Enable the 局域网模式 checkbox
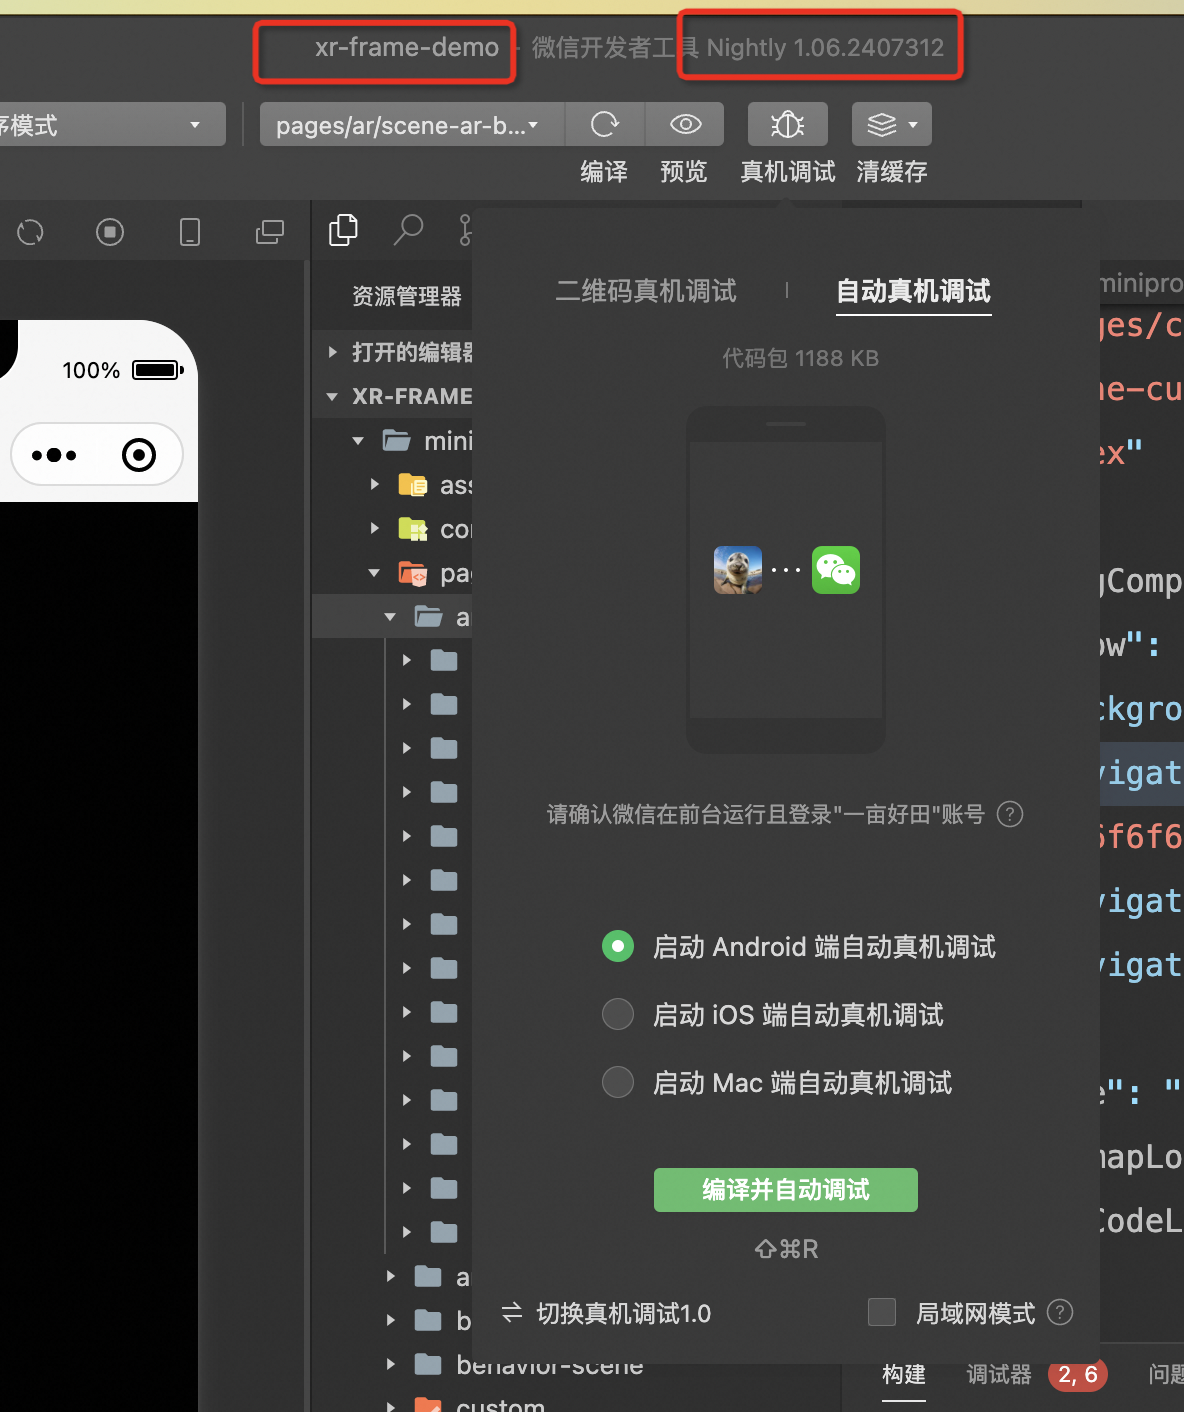Viewport: 1184px width, 1412px height. tap(882, 1312)
